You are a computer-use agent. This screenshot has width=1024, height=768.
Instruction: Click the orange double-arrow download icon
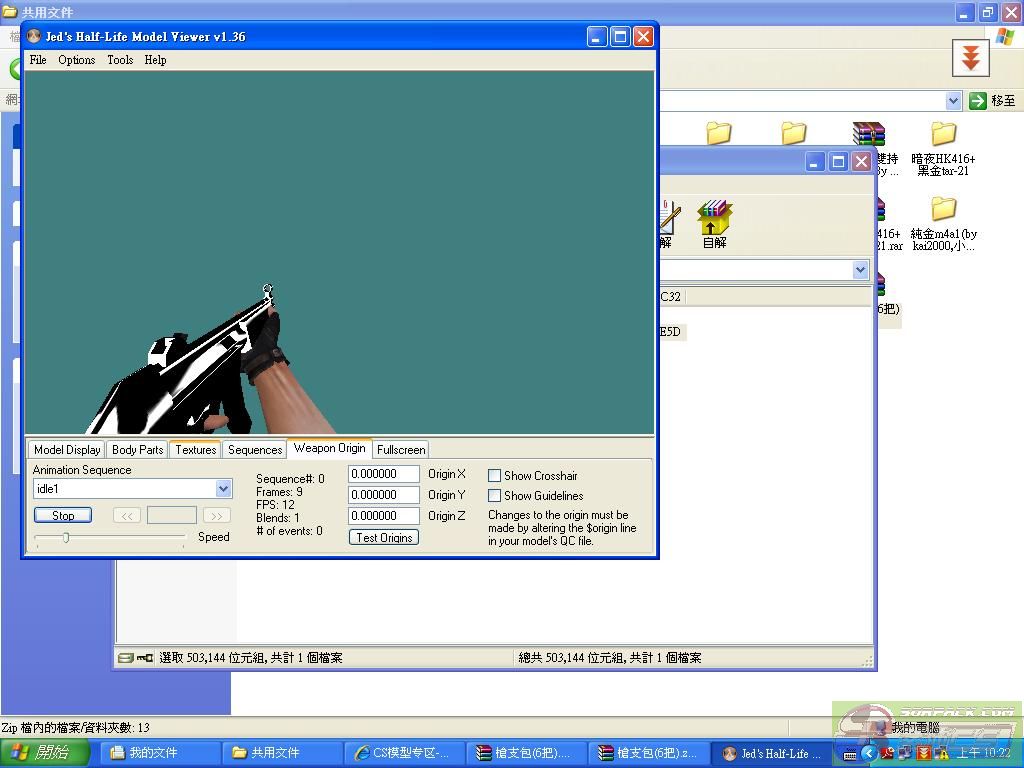969,59
